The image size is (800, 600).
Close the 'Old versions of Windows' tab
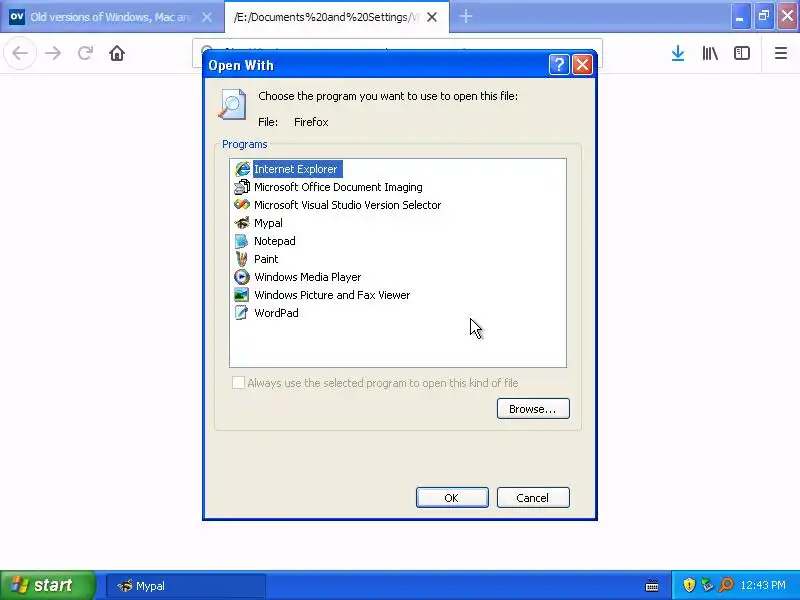tap(207, 17)
